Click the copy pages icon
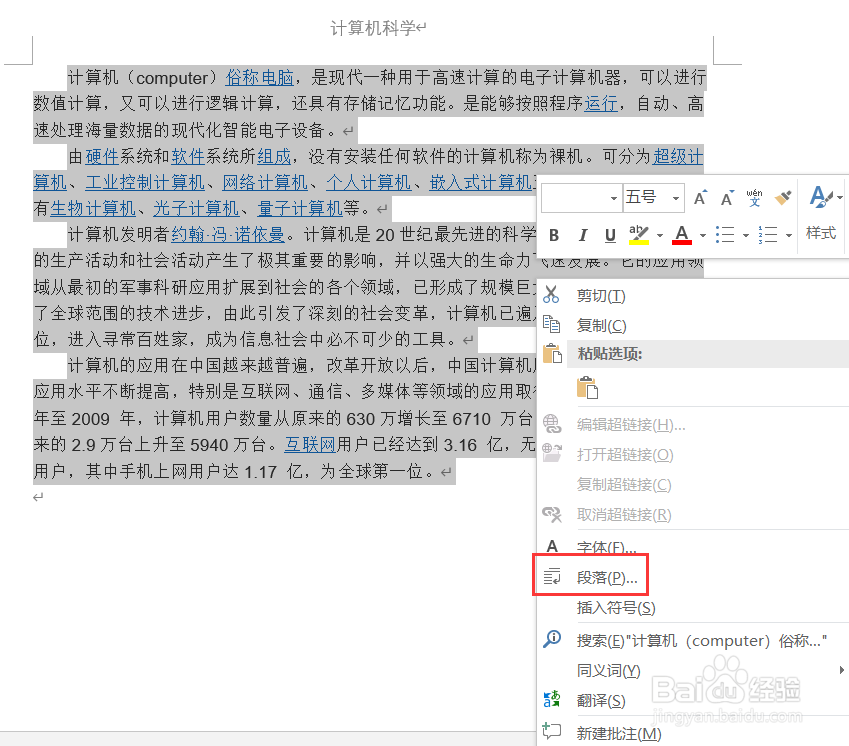The width and height of the screenshot is (849, 746). tap(551, 324)
